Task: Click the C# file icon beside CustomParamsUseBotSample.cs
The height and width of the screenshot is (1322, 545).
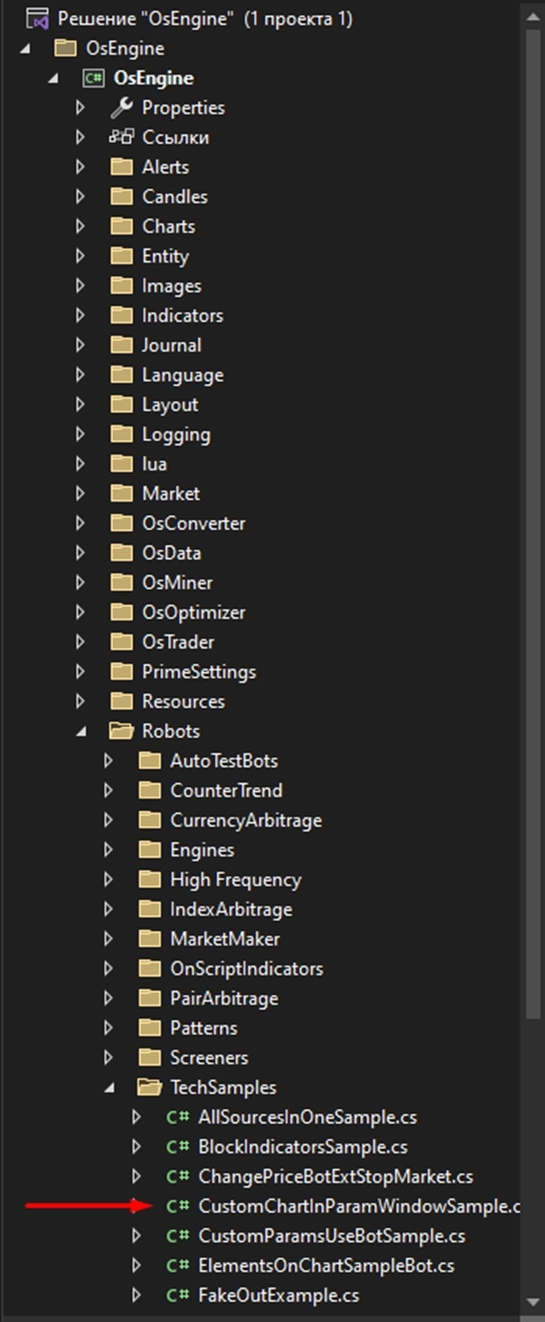Action: [x=178, y=1236]
